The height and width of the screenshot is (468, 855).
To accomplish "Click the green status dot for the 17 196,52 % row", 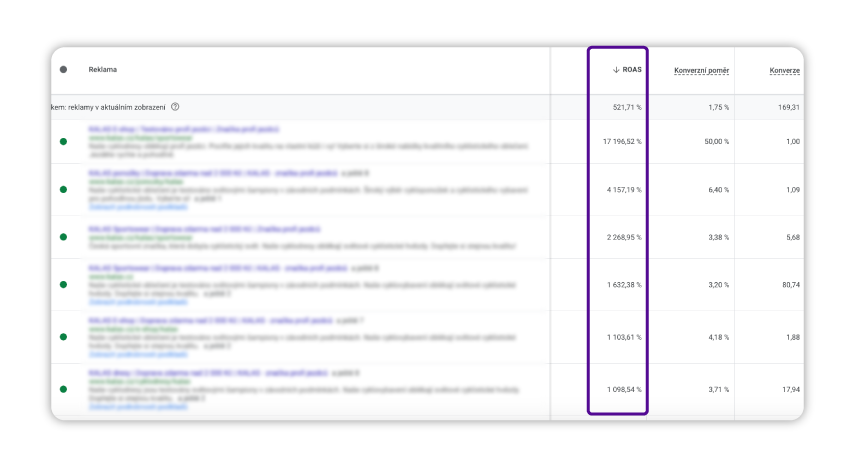I will coord(64,142).
